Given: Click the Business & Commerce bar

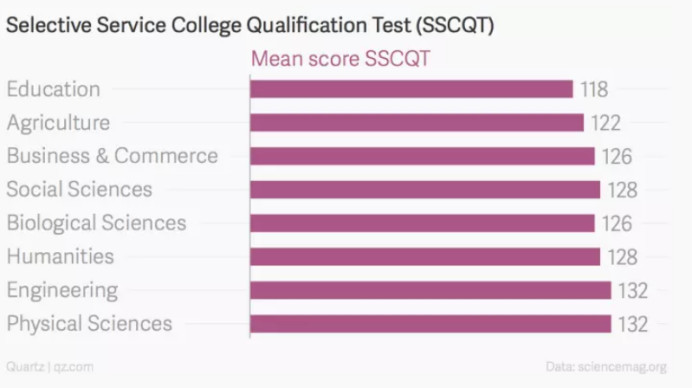Looking at the screenshot, I should pyautogui.click(x=422, y=156).
